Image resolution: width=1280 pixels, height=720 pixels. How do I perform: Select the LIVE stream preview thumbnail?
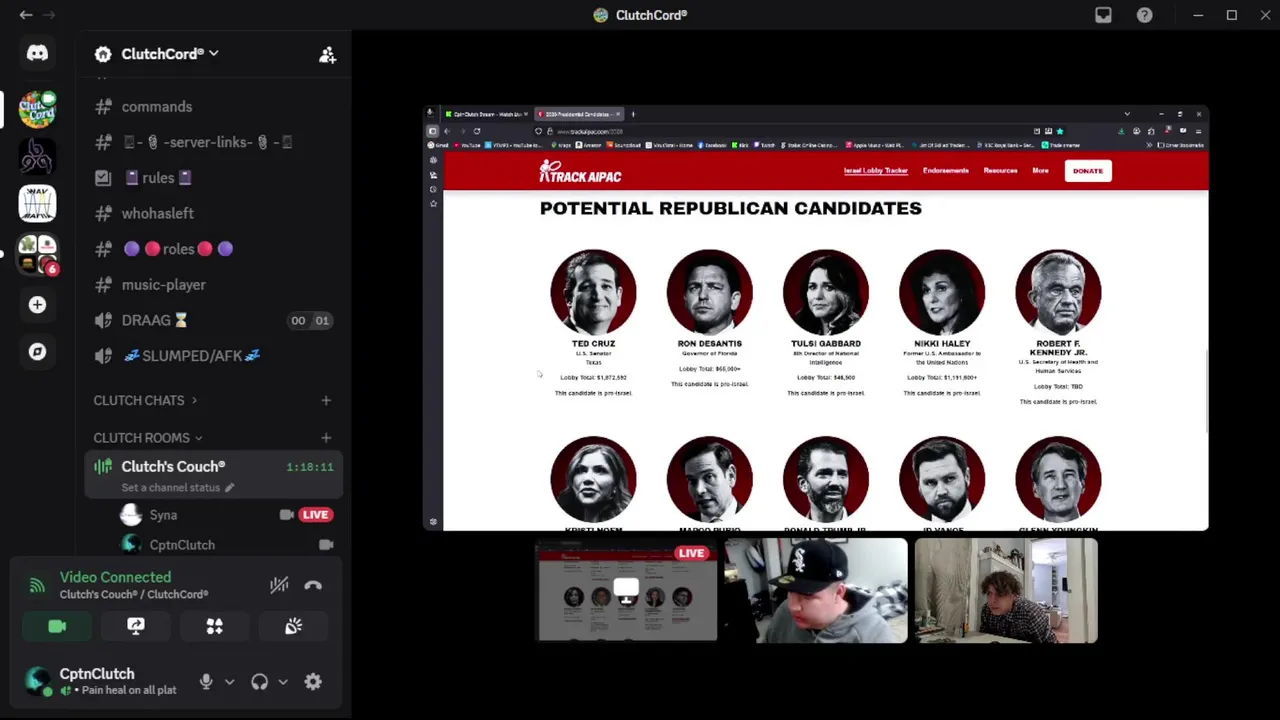(626, 591)
